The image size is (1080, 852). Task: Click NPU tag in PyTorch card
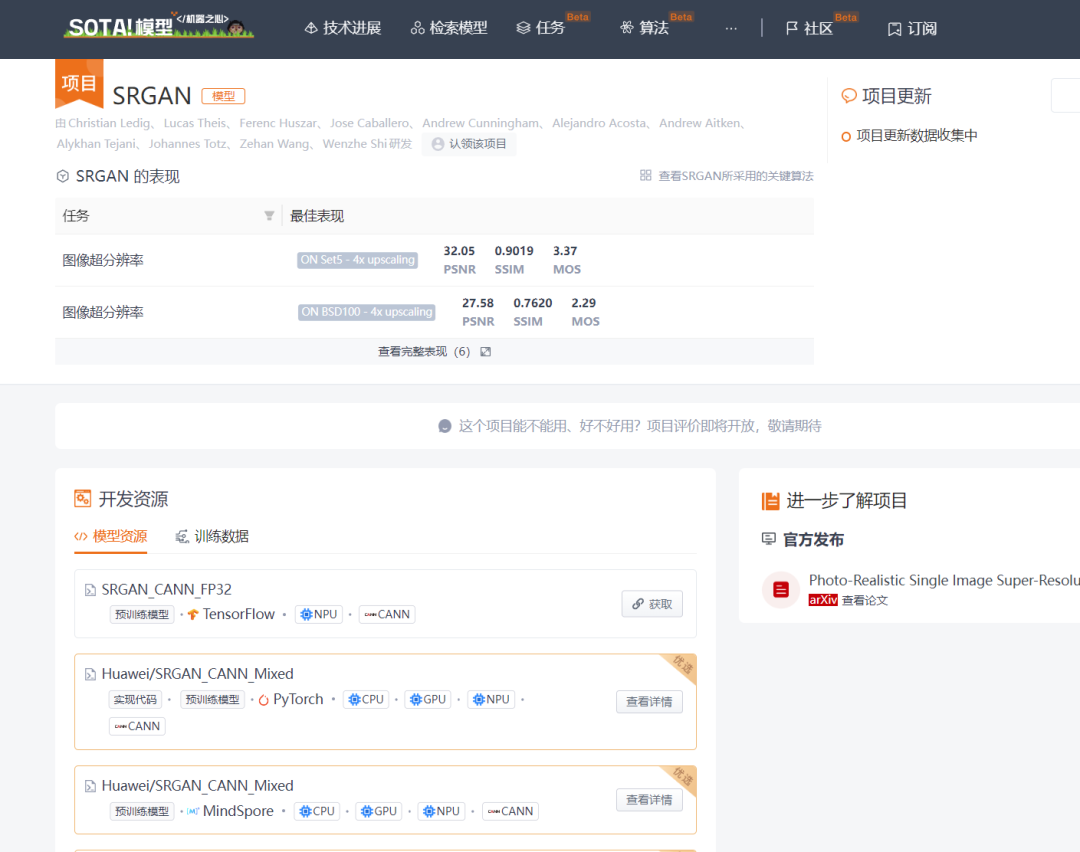(x=491, y=700)
